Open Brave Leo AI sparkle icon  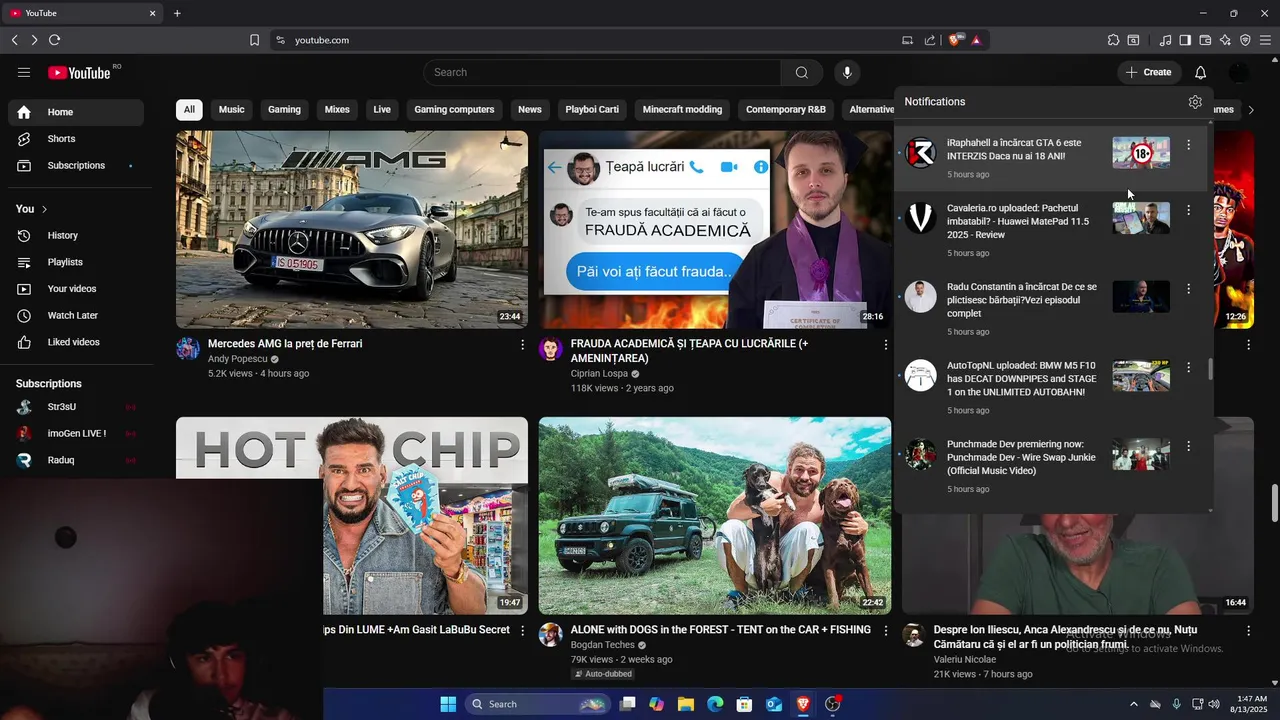pos(1225,40)
